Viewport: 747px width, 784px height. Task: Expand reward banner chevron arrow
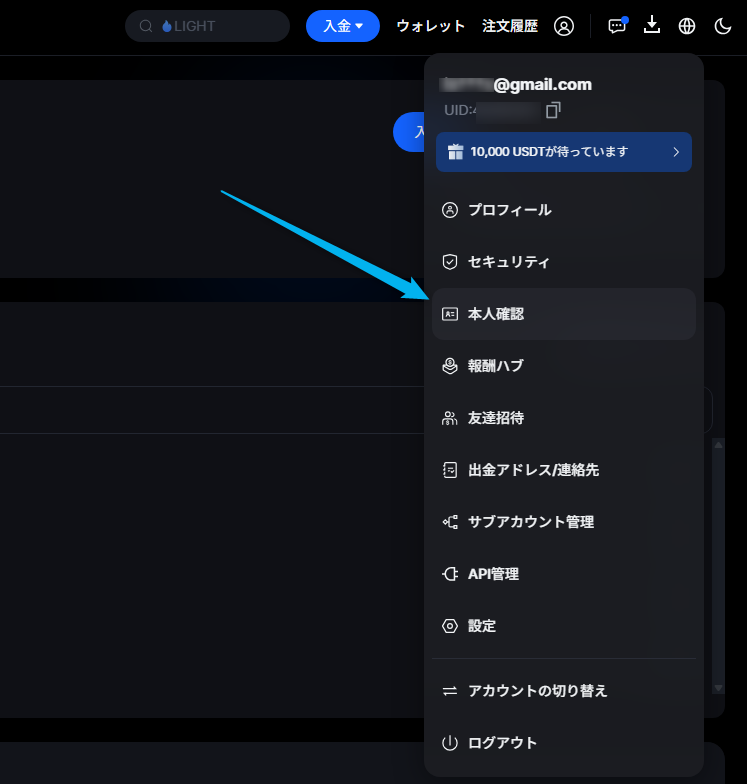(676, 152)
